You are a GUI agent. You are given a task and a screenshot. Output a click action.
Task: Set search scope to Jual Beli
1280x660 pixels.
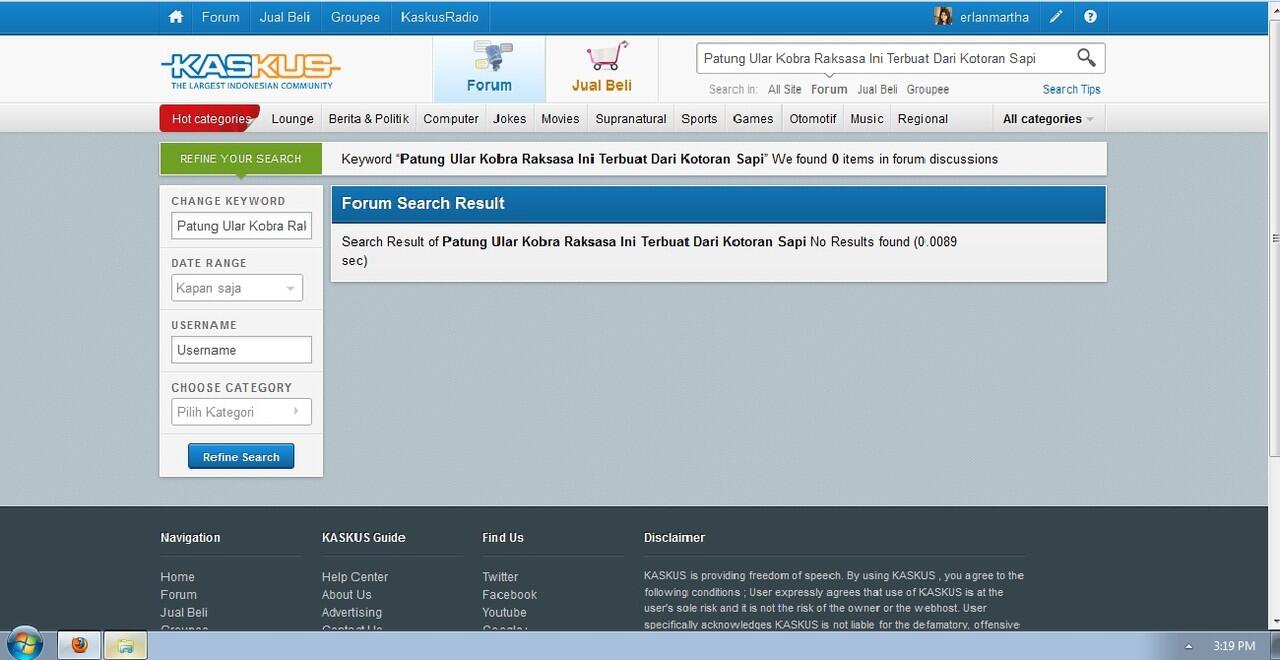pyautogui.click(x=877, y=89)
